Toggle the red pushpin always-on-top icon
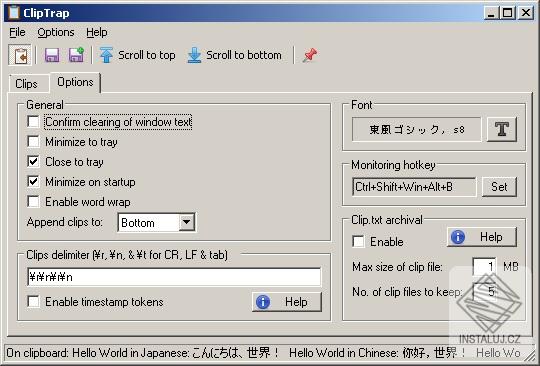The width and height of the screenshot is (540, 366). [x=309, y=55]
